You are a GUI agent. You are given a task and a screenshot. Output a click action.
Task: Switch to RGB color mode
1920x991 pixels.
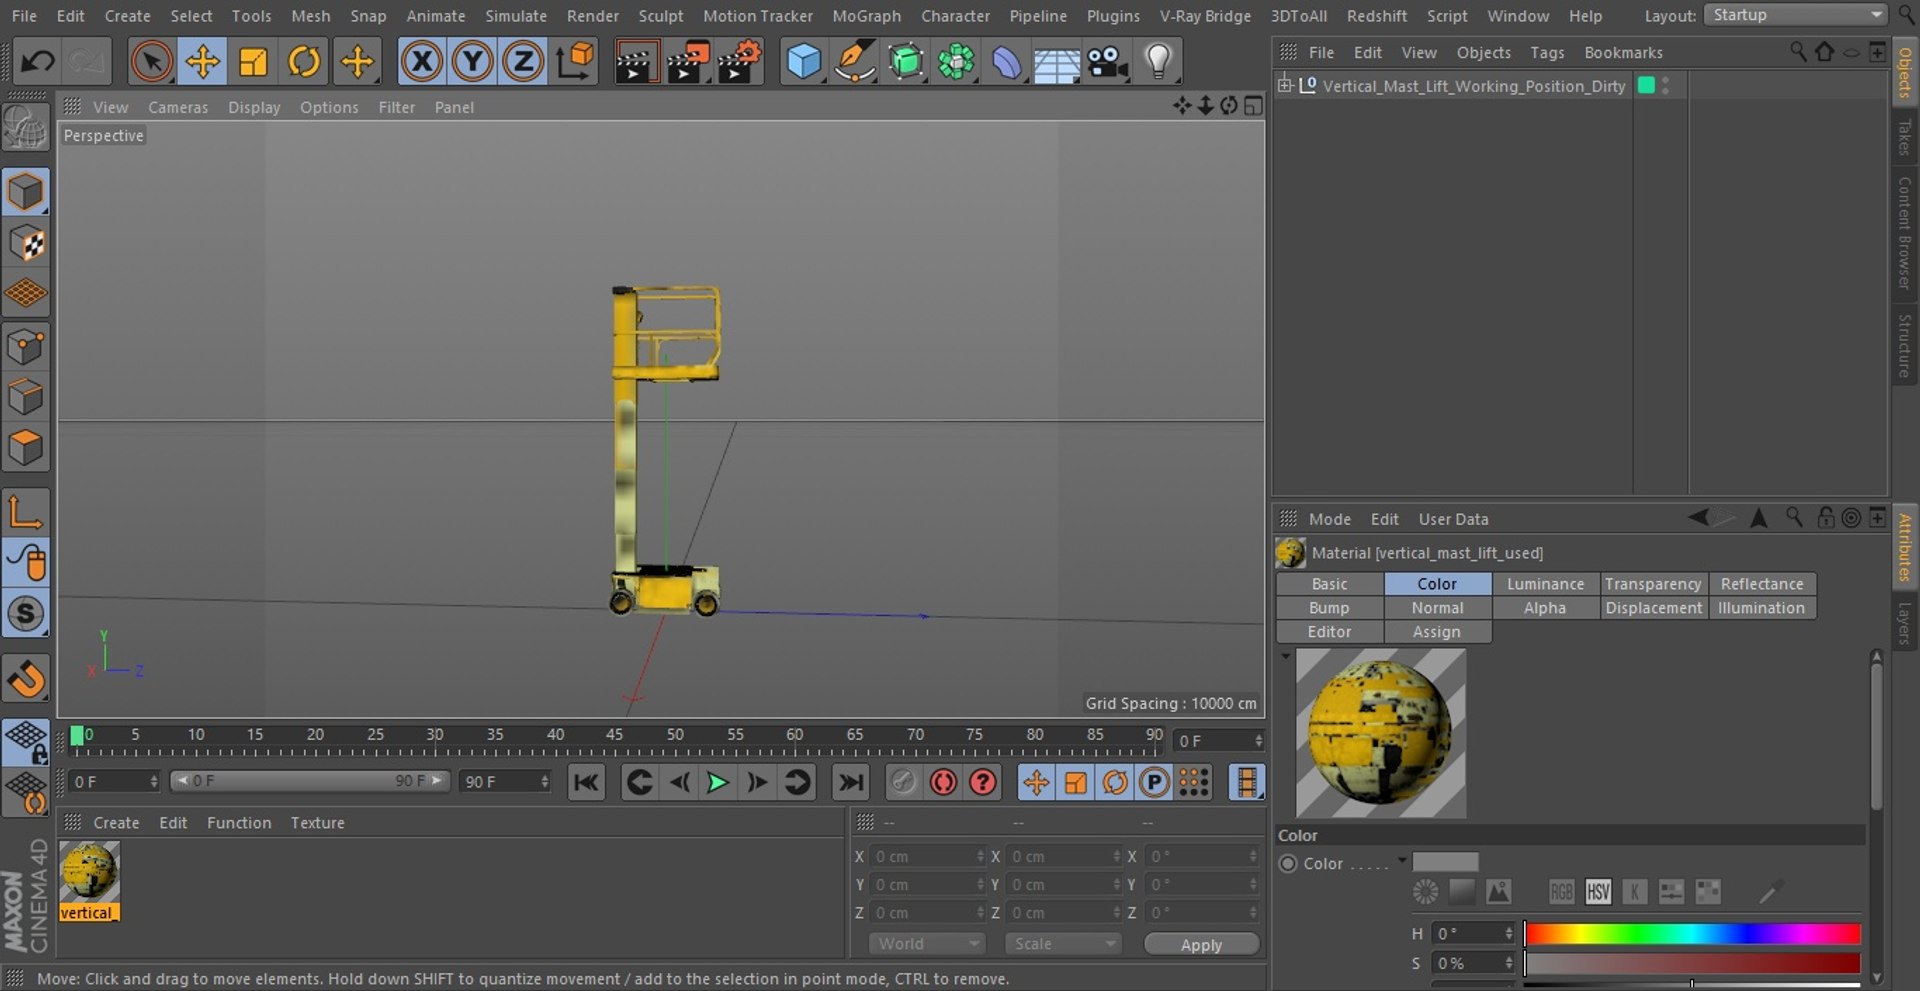tap(1561, 891)
